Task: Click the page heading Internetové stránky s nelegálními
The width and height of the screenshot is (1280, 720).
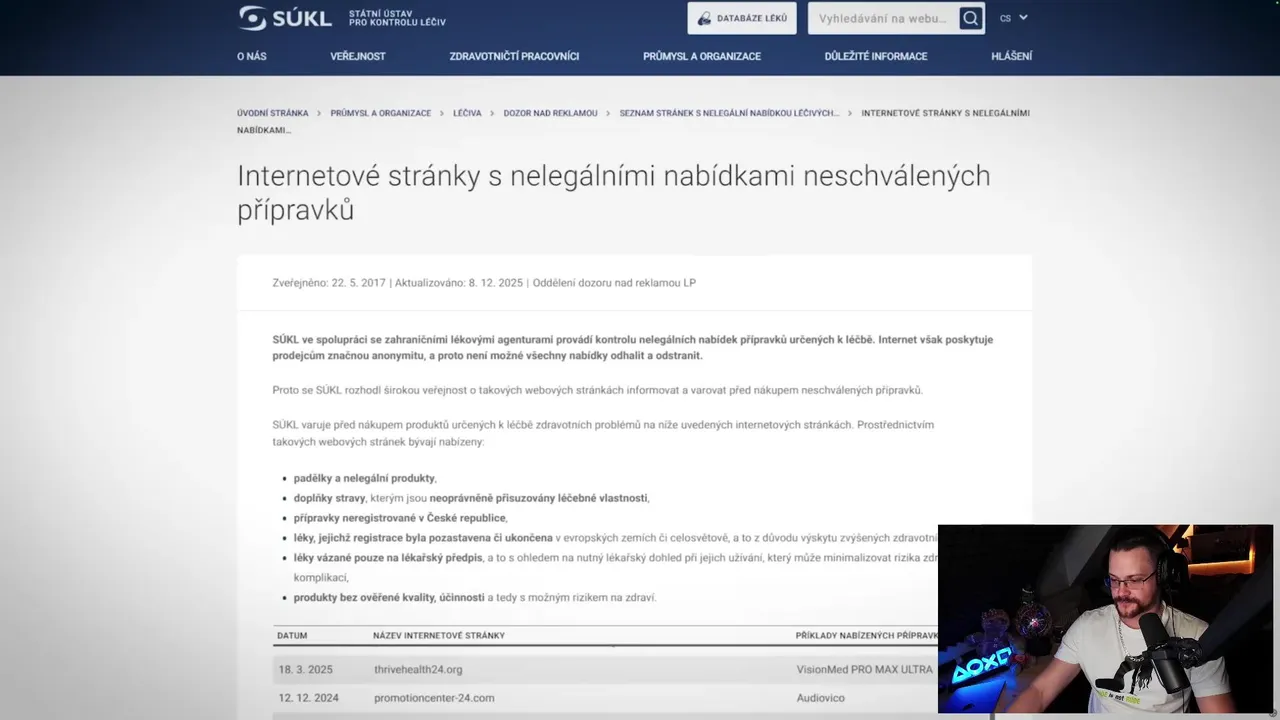Action: pos(613,192)
